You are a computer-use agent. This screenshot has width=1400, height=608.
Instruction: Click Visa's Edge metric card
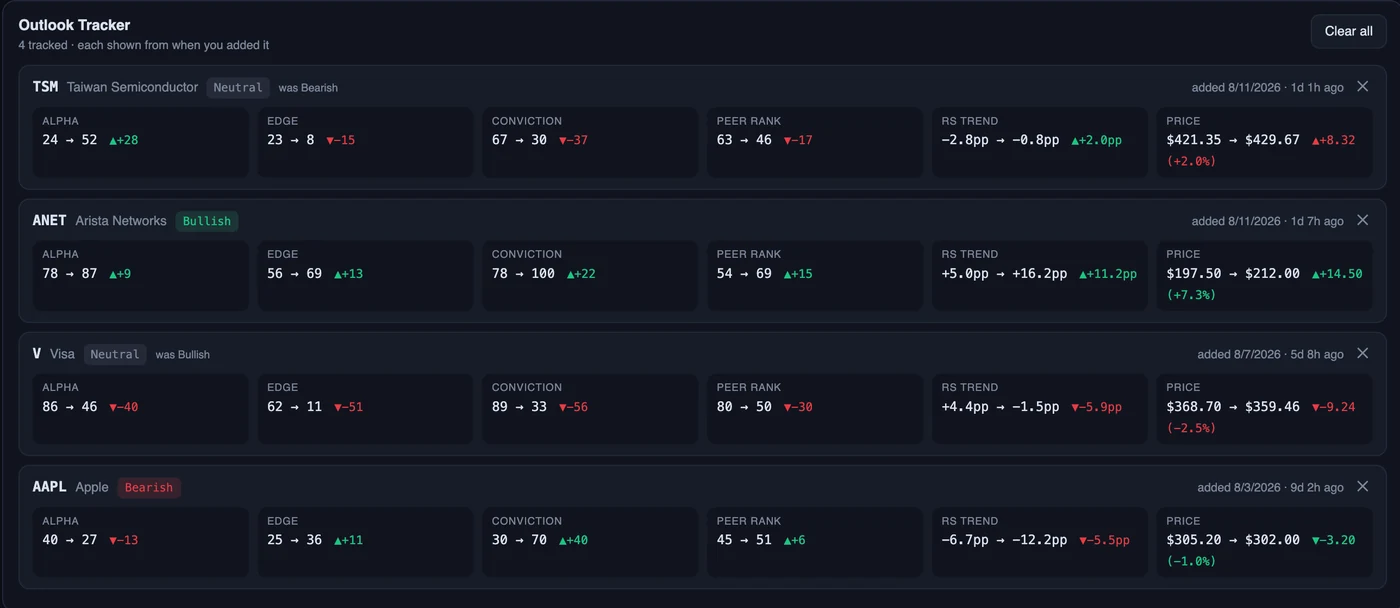pos(365,409)
